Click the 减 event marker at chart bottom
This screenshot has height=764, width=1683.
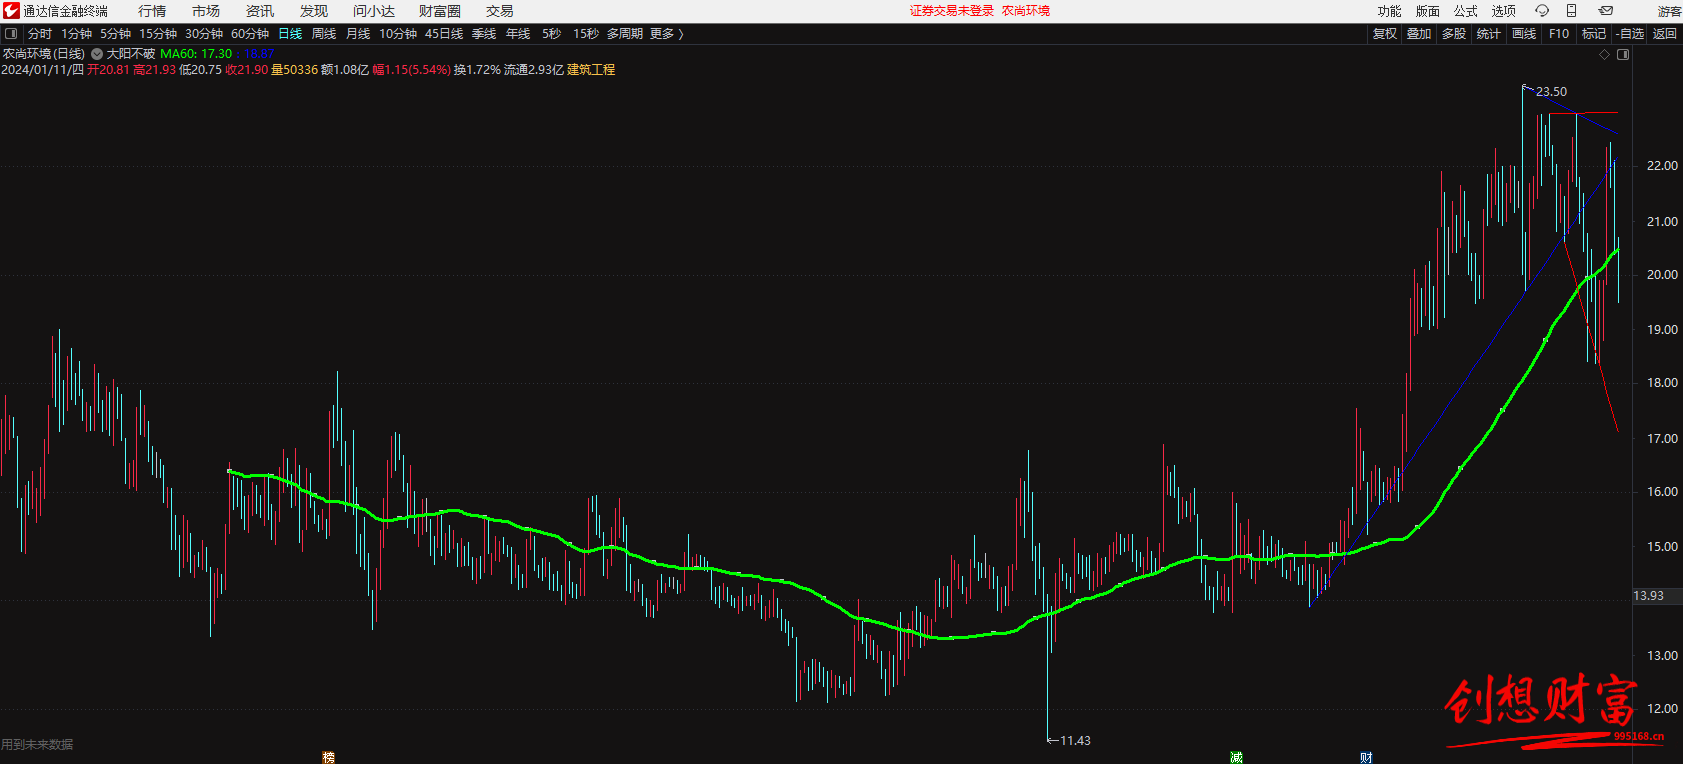coord(1236,757)
